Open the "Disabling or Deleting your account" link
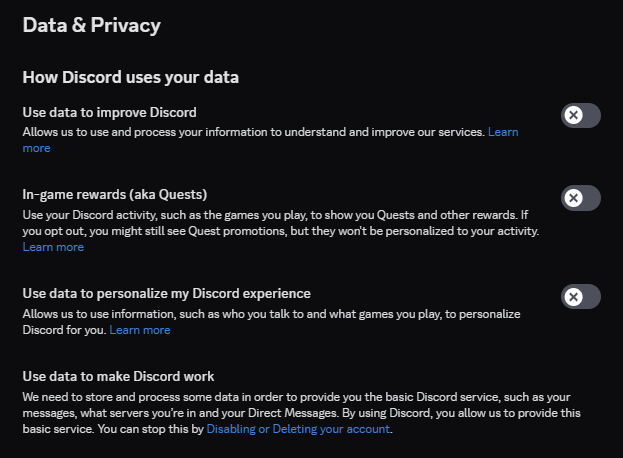 (x=299, y=429)
